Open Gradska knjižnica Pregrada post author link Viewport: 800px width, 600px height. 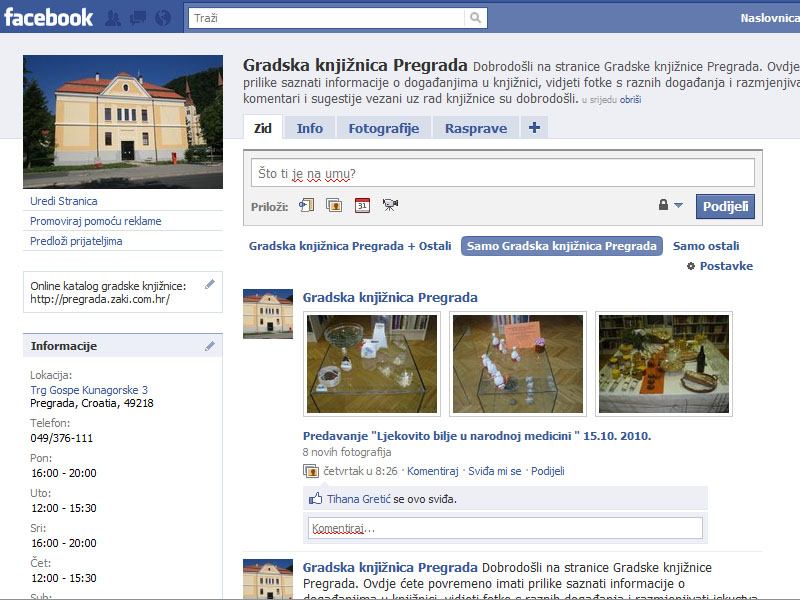(390, 297)
